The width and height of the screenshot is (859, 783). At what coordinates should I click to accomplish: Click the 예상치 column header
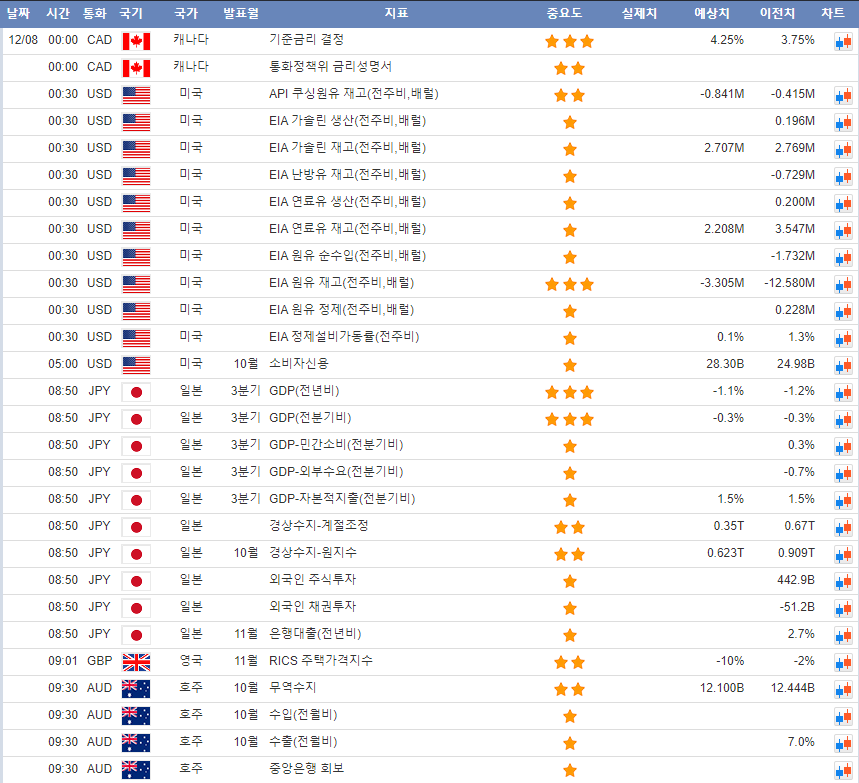(711, 13)
